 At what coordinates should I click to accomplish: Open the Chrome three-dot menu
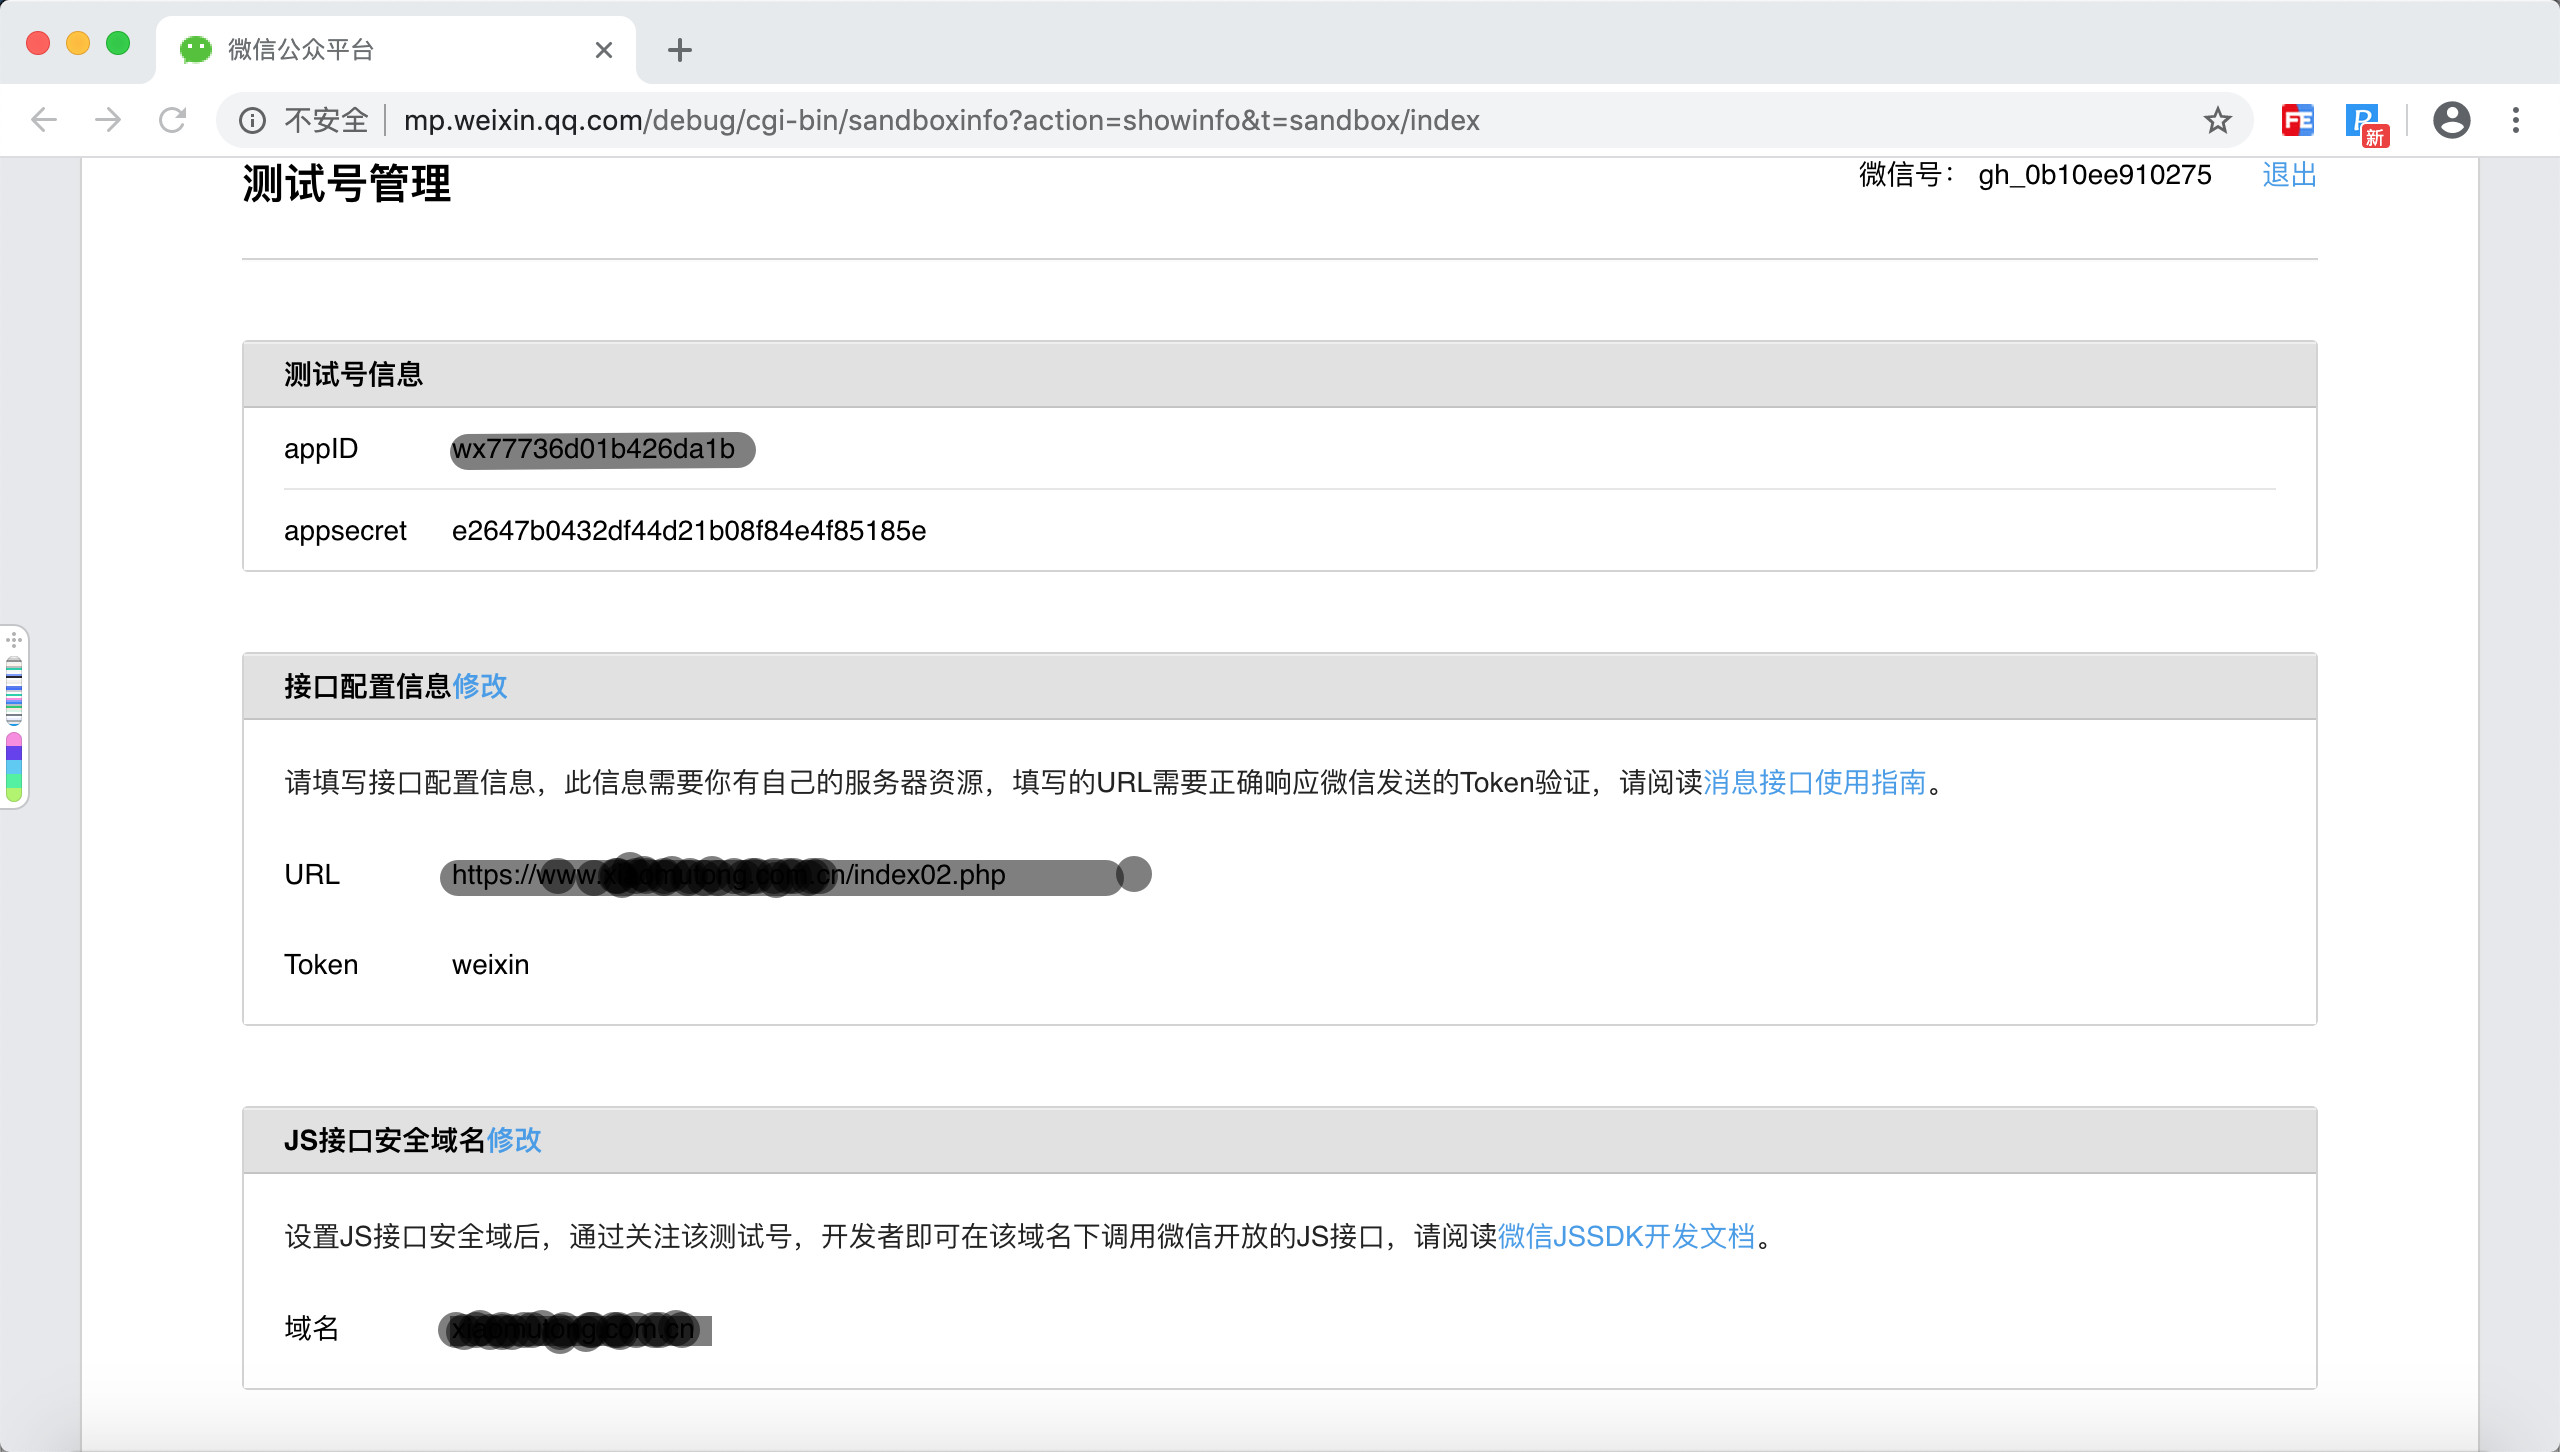(x=2516, y=120)
